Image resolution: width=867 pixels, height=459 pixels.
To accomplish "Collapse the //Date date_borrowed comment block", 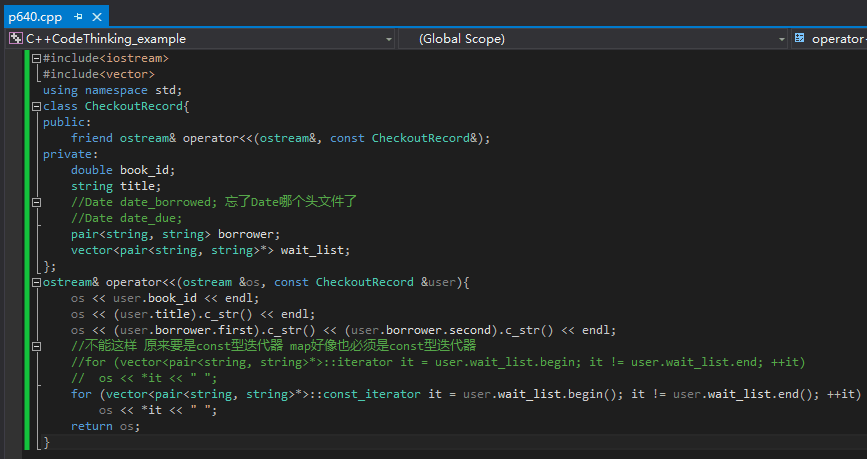I will pyautogui.click(x=37, y=202).
